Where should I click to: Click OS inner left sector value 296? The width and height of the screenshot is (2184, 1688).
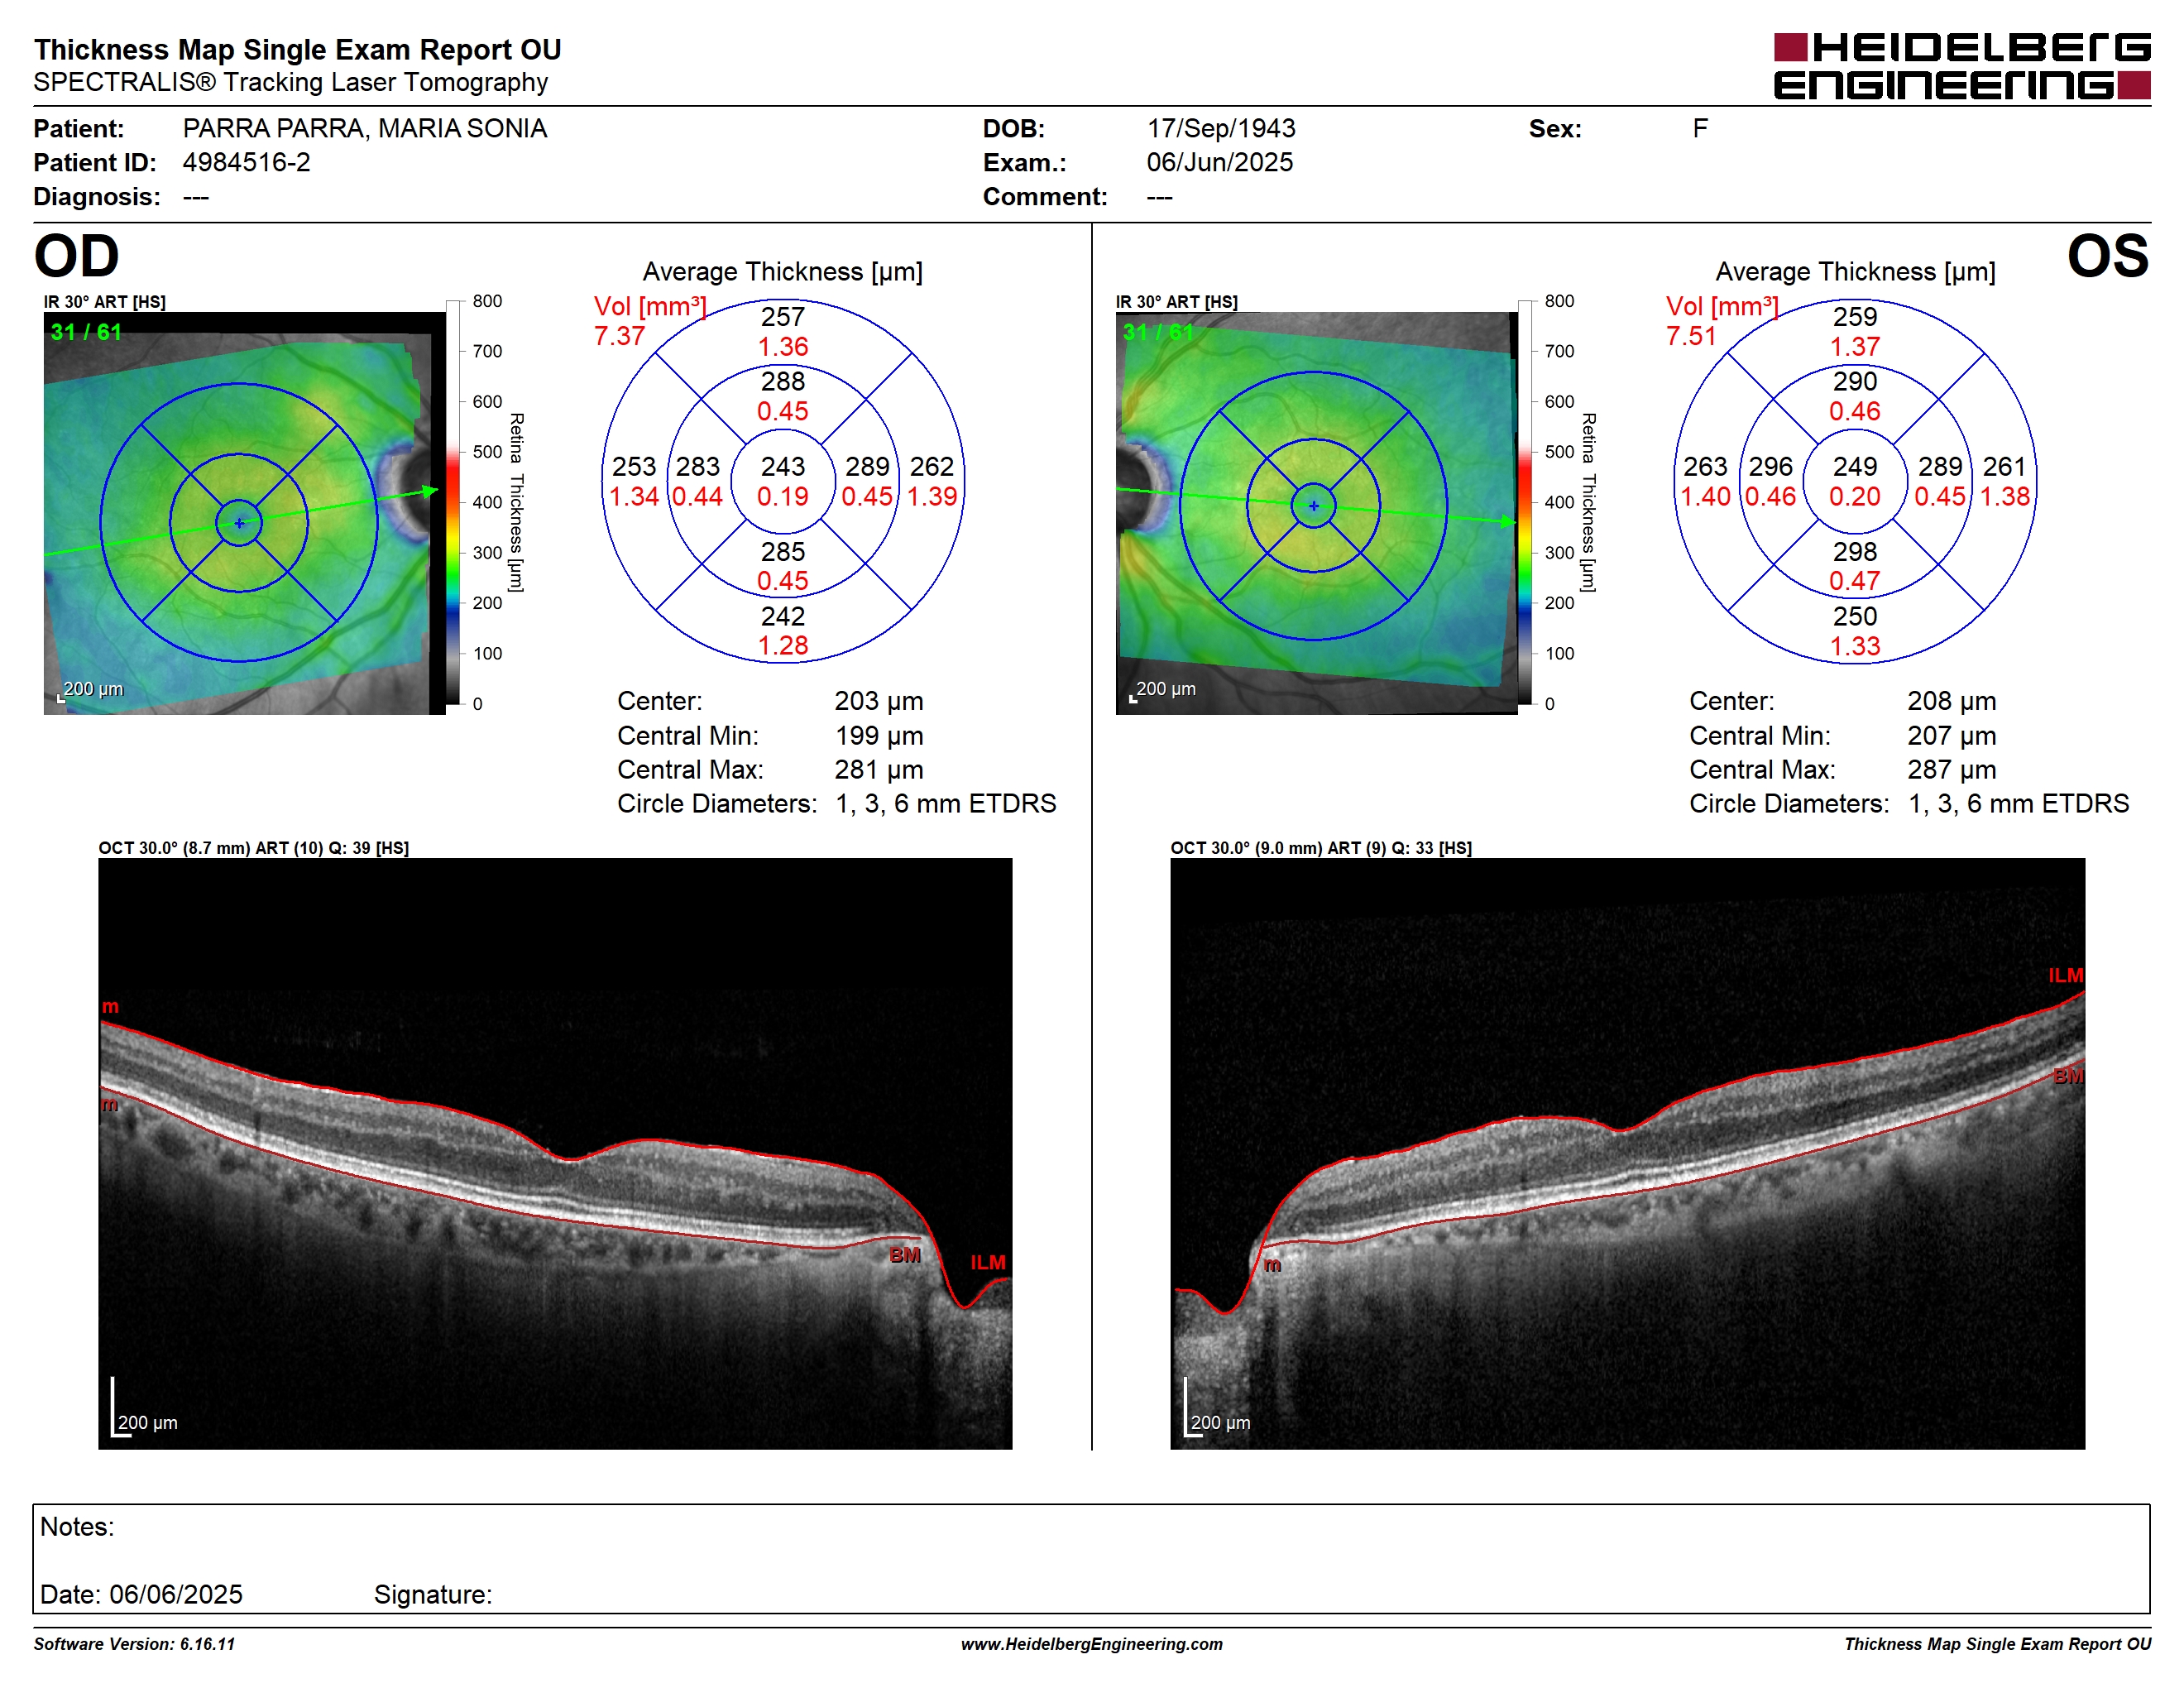[x=1771, y=467]
